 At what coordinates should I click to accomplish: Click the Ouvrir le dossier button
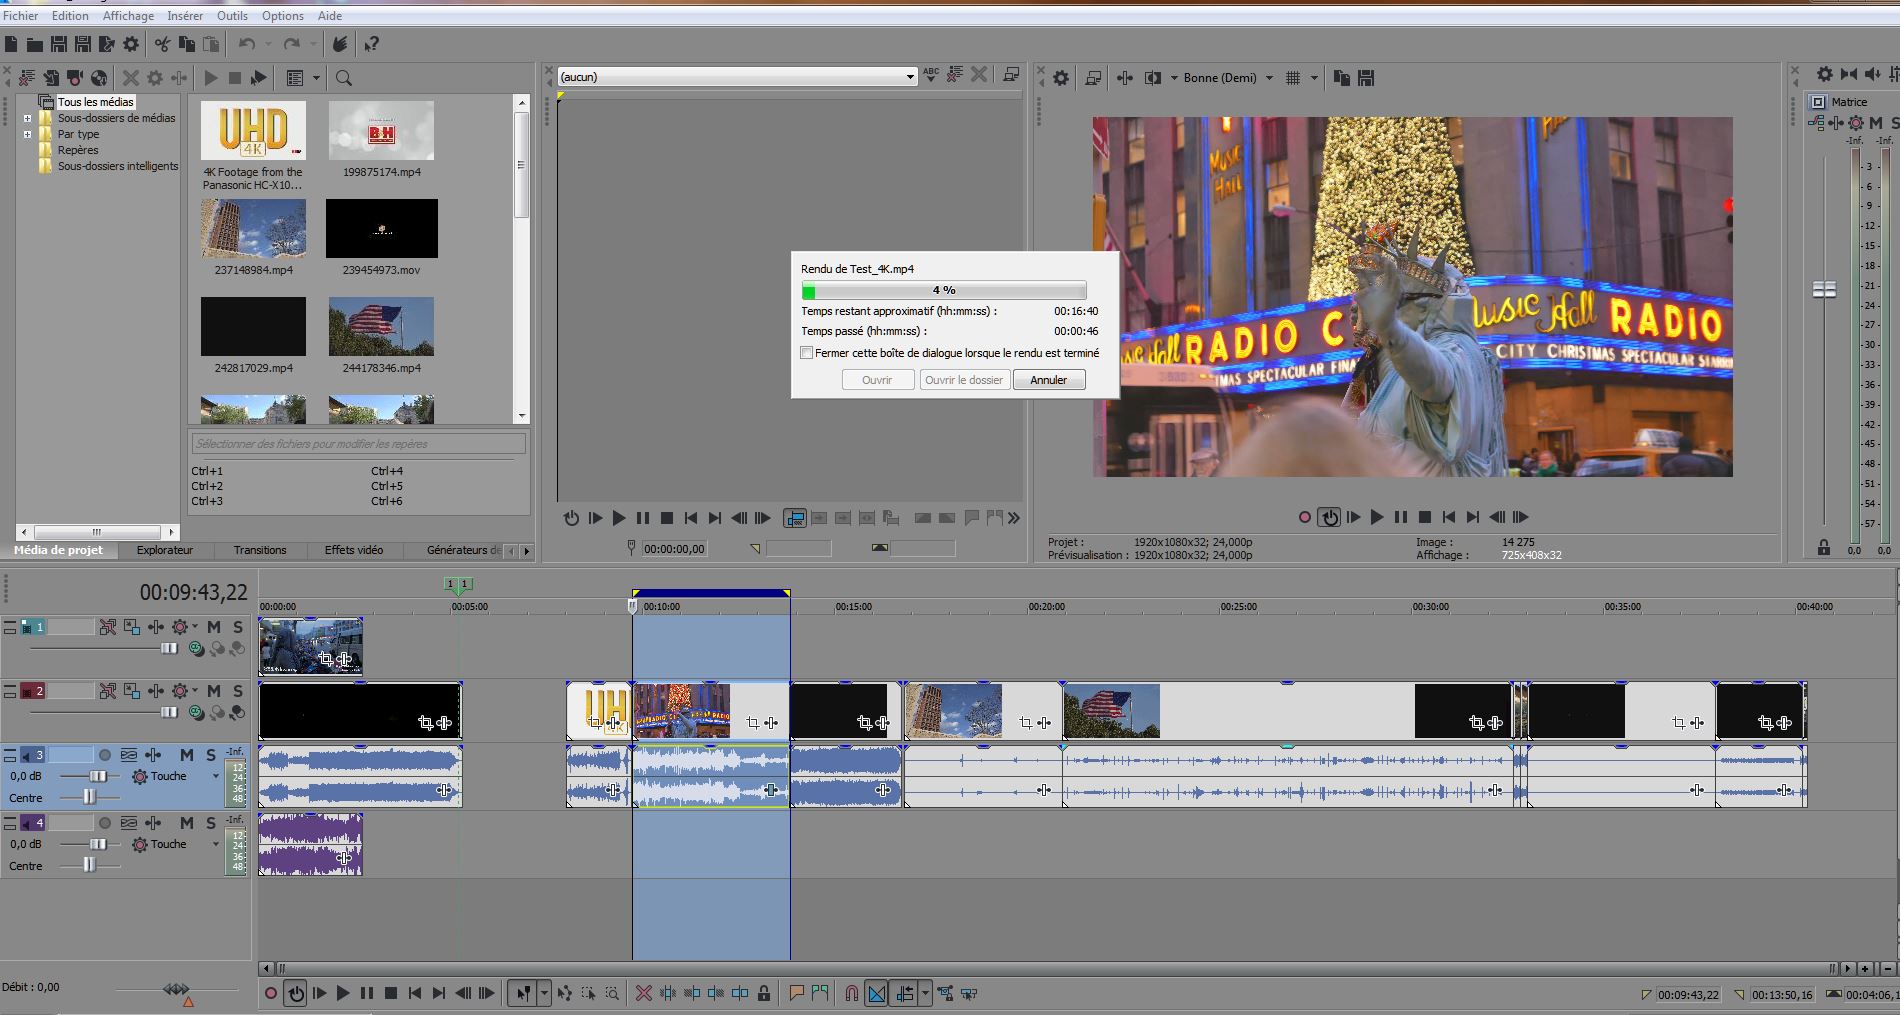click(964, 380)
